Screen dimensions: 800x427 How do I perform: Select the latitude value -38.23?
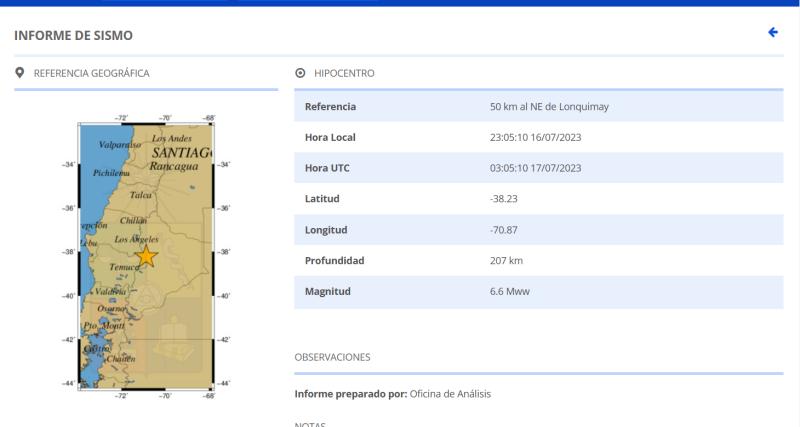point(503,199)
